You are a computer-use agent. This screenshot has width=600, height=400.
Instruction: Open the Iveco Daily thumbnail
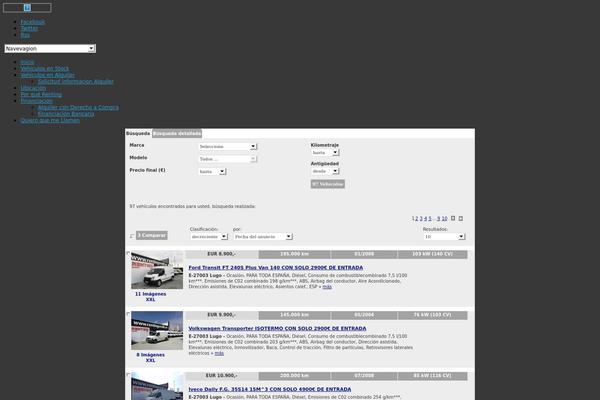157,386
